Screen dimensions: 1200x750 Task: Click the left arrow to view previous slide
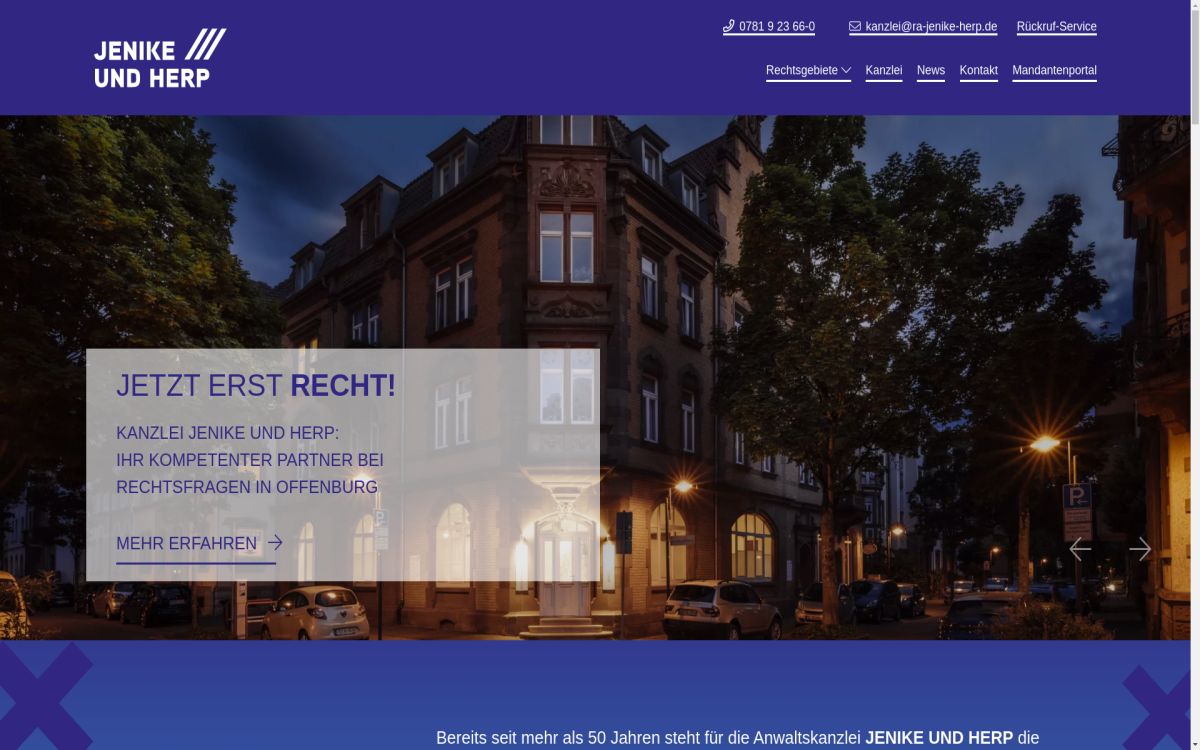point(1080,549)
